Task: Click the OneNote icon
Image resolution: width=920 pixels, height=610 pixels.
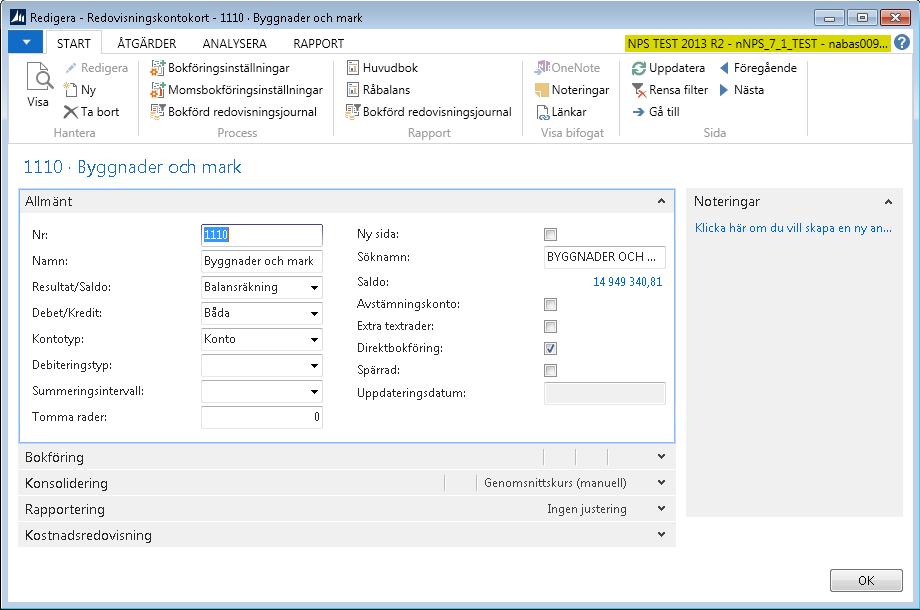Action: 542,68
